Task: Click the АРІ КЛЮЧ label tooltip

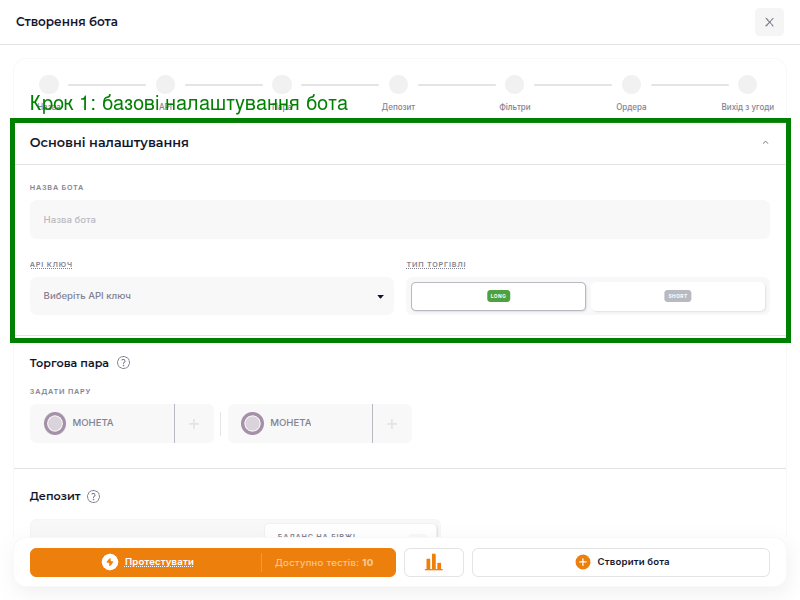Action: pyautogui.click(x=51, y=264)
